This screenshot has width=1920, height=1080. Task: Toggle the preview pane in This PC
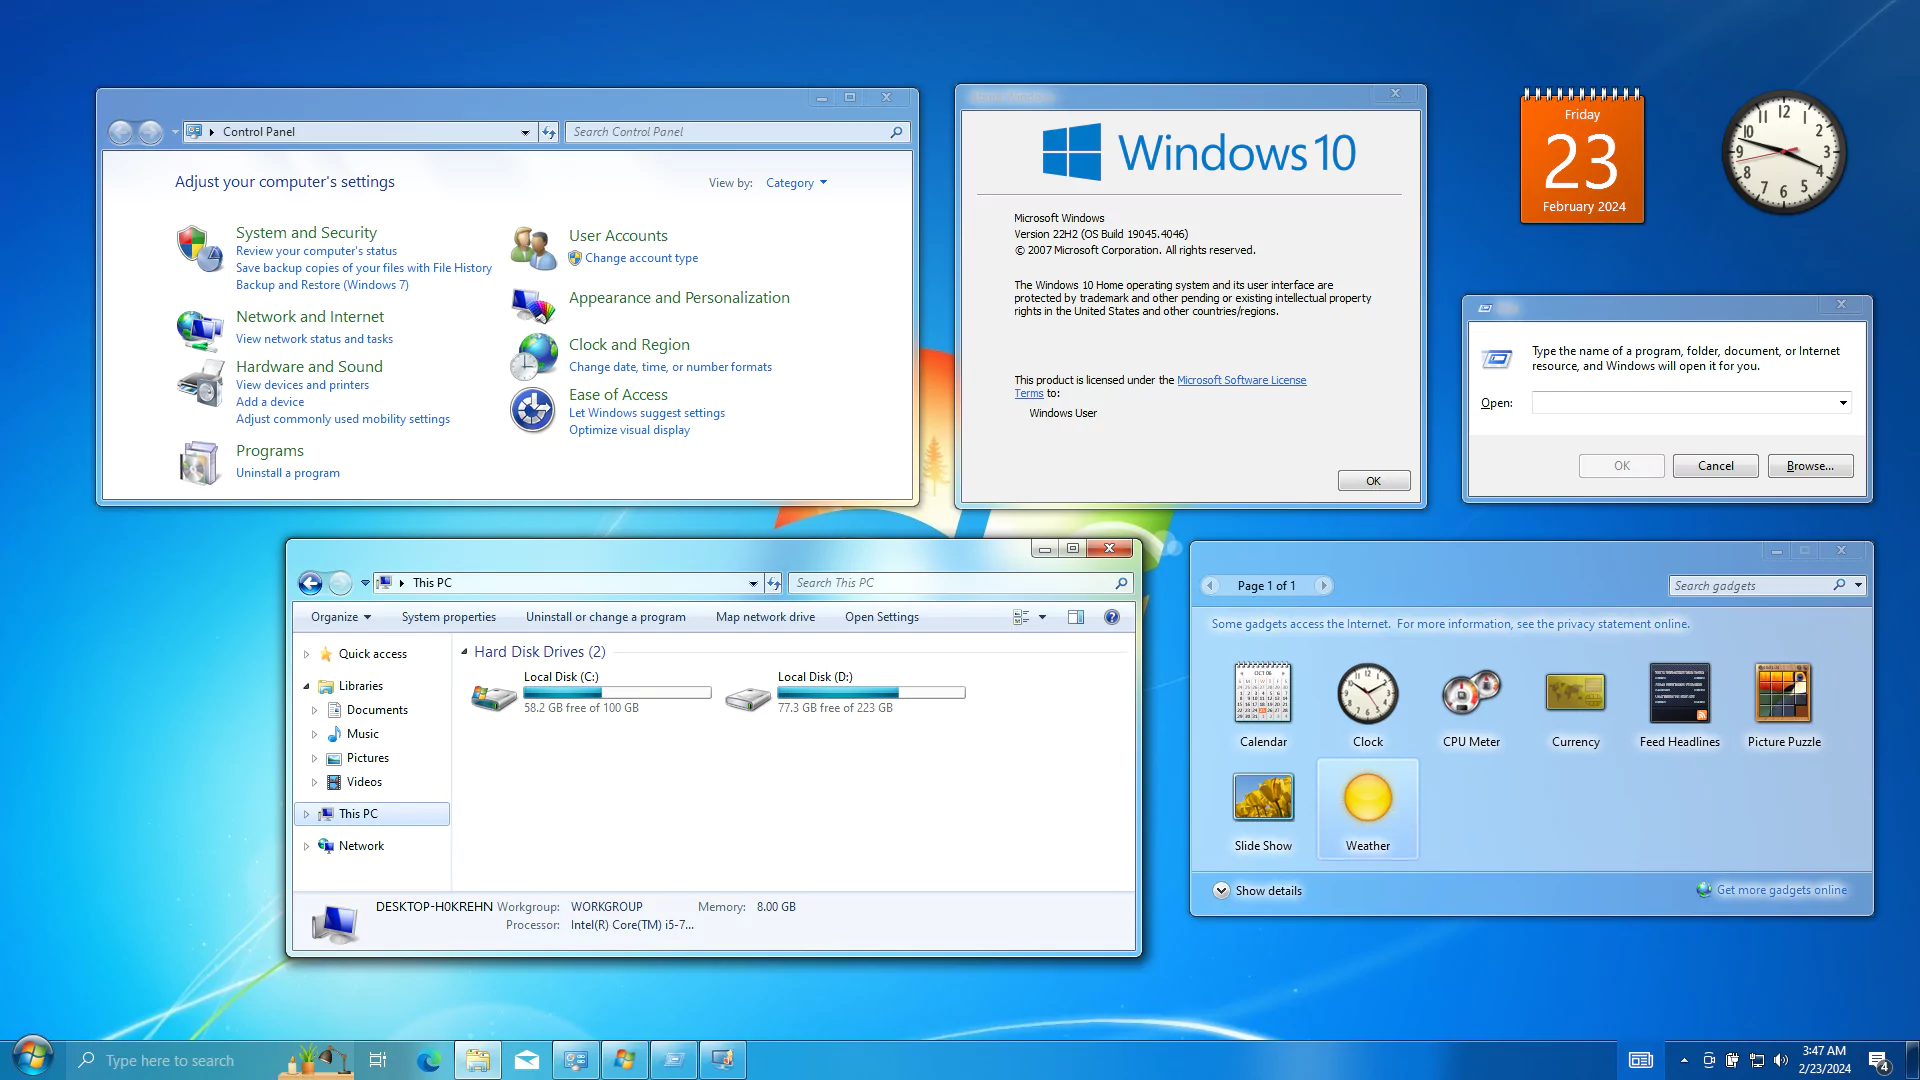1076,617
